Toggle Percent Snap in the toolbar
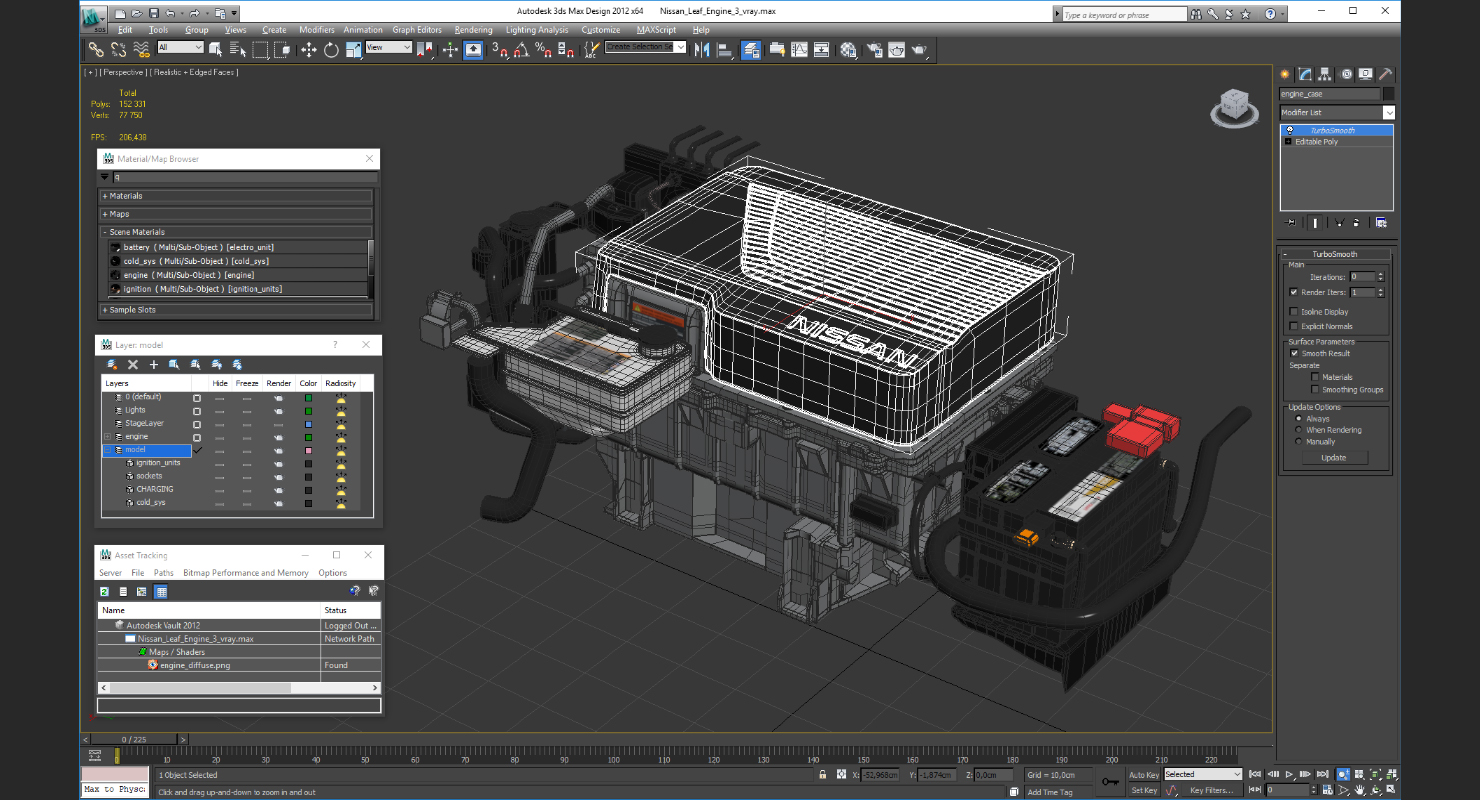The width and height of the screenshot is (1480, 800). point(543,49)
